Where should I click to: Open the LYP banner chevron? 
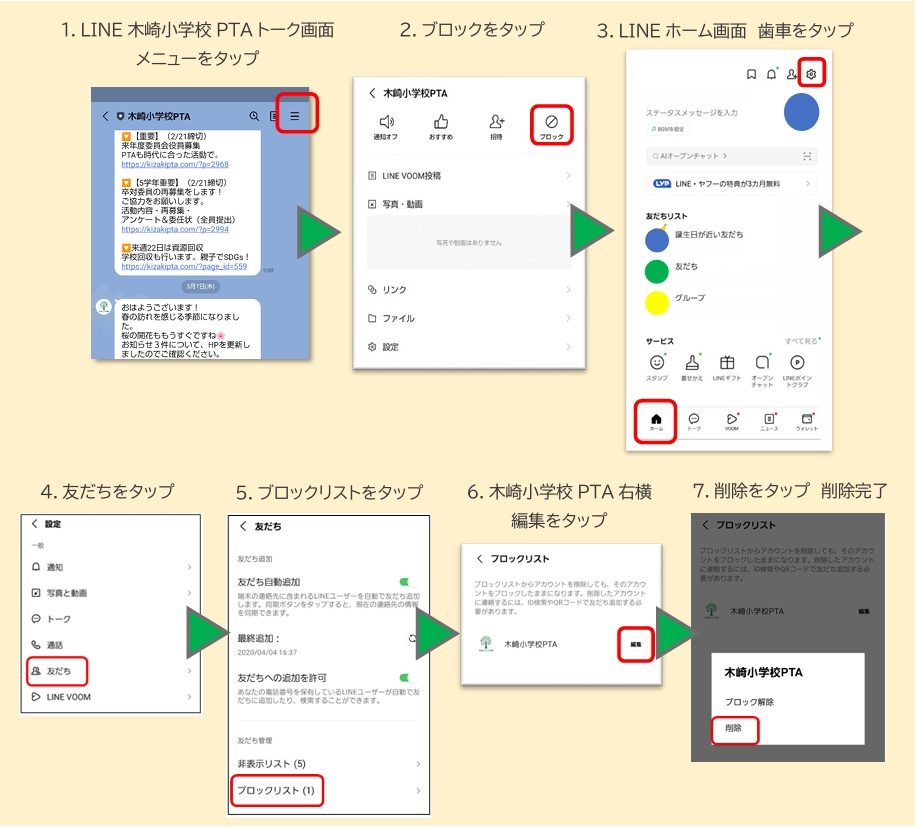pos(808,184)
